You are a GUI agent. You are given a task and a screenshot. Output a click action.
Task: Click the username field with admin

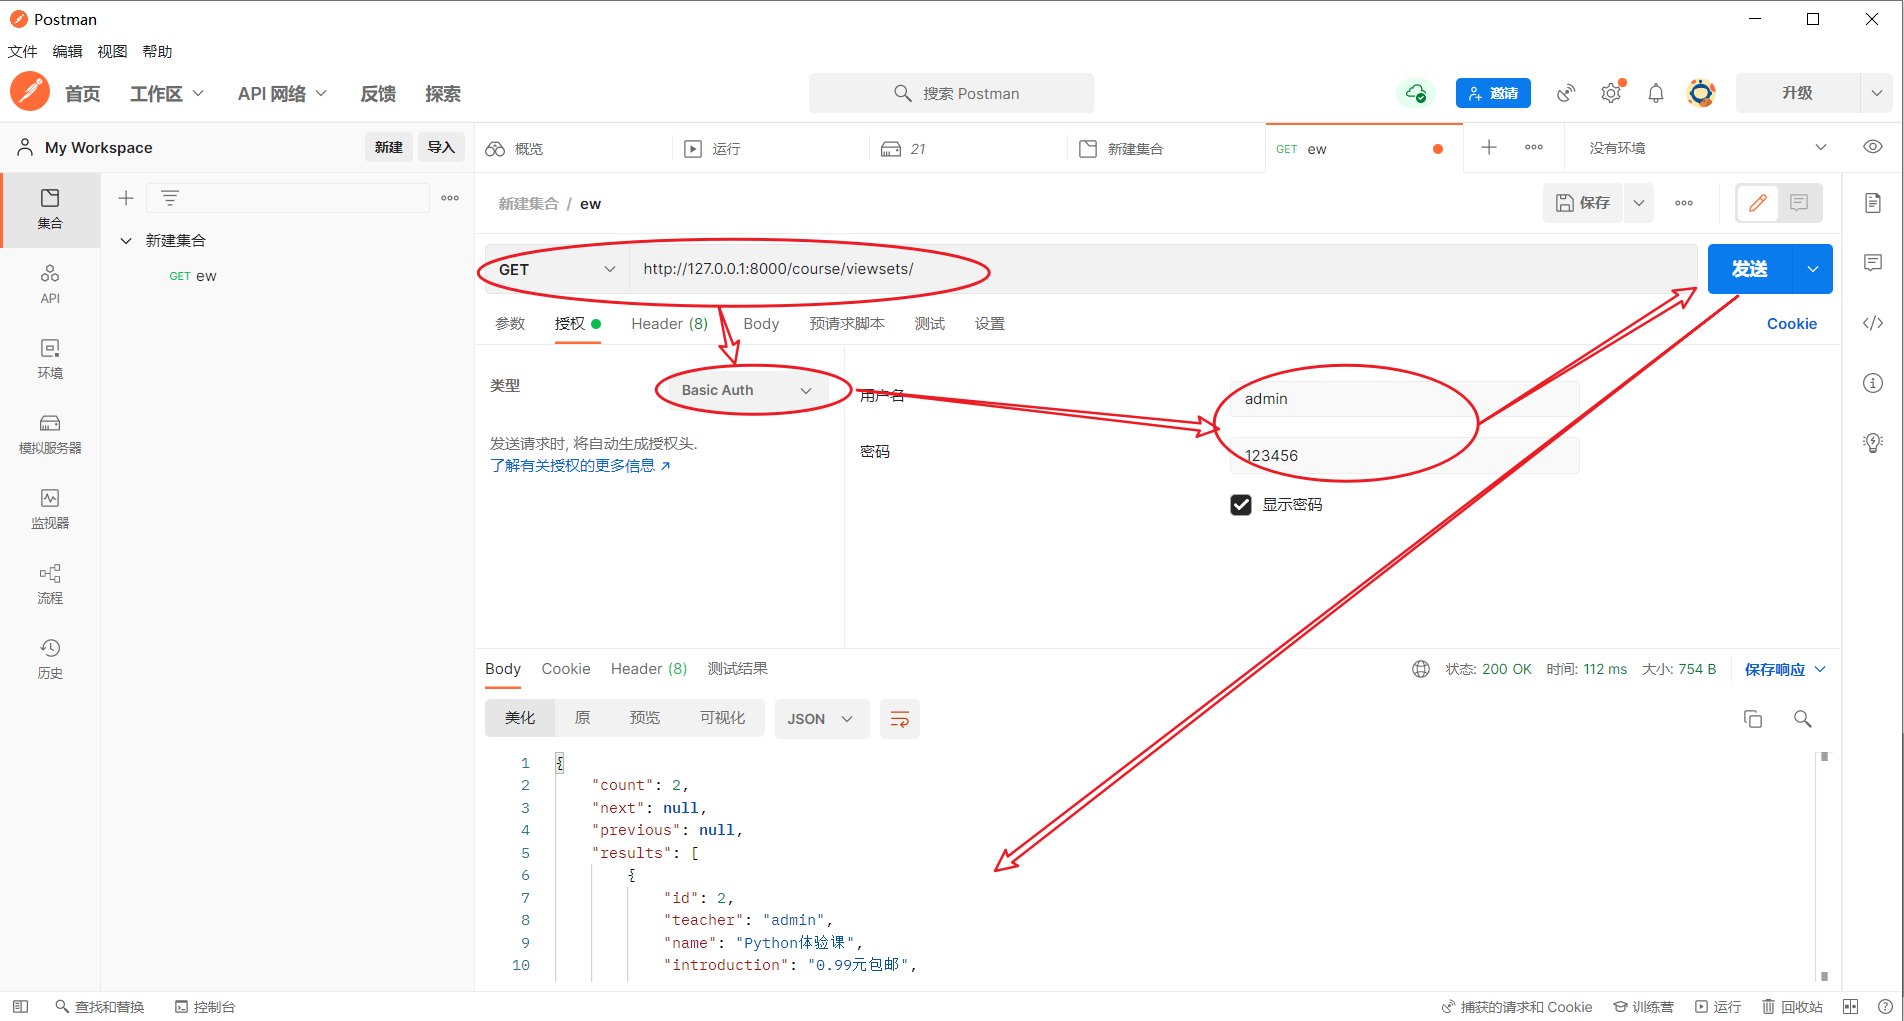pyautogui.click(x=1405, y=399)
